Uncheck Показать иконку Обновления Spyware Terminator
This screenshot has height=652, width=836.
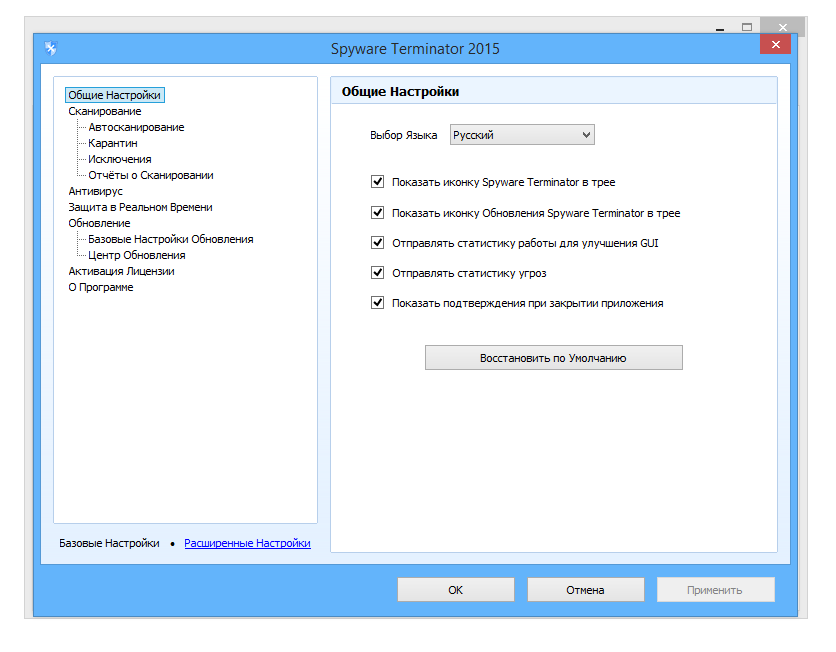click(x=377, y=212)
